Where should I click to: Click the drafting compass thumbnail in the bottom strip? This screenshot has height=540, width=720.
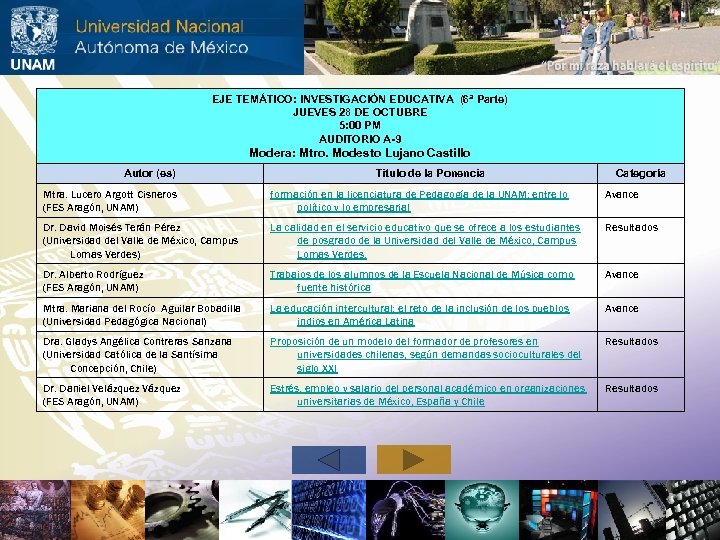[x=255, y=510]
